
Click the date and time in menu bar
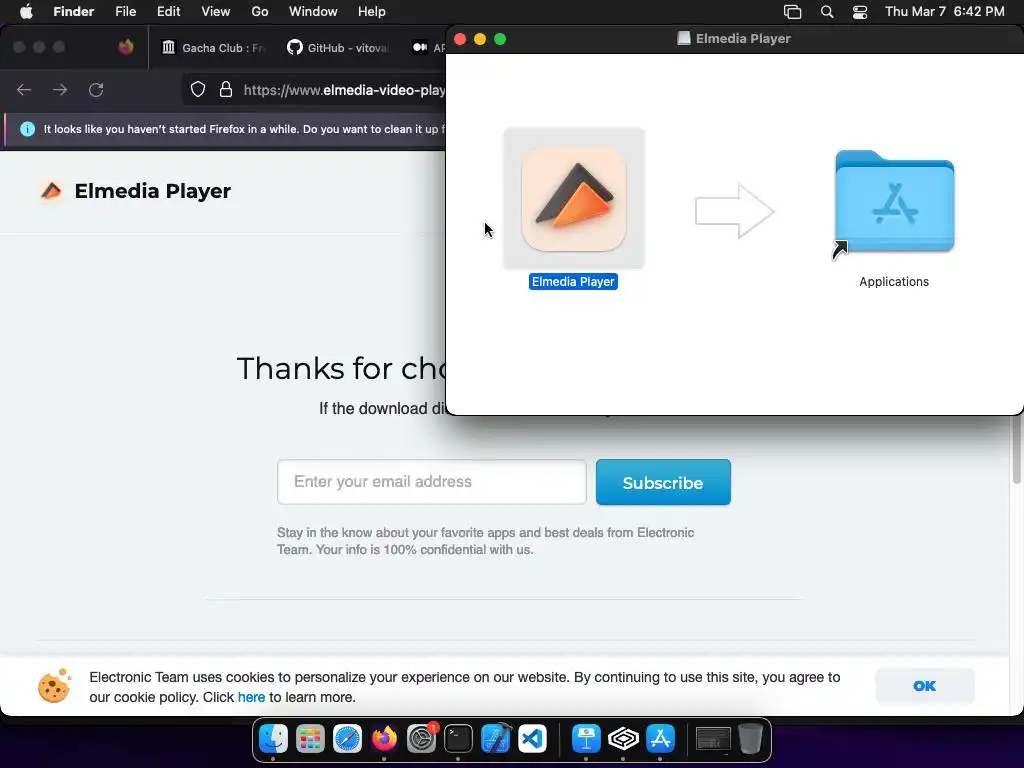(x=944, y=11)
